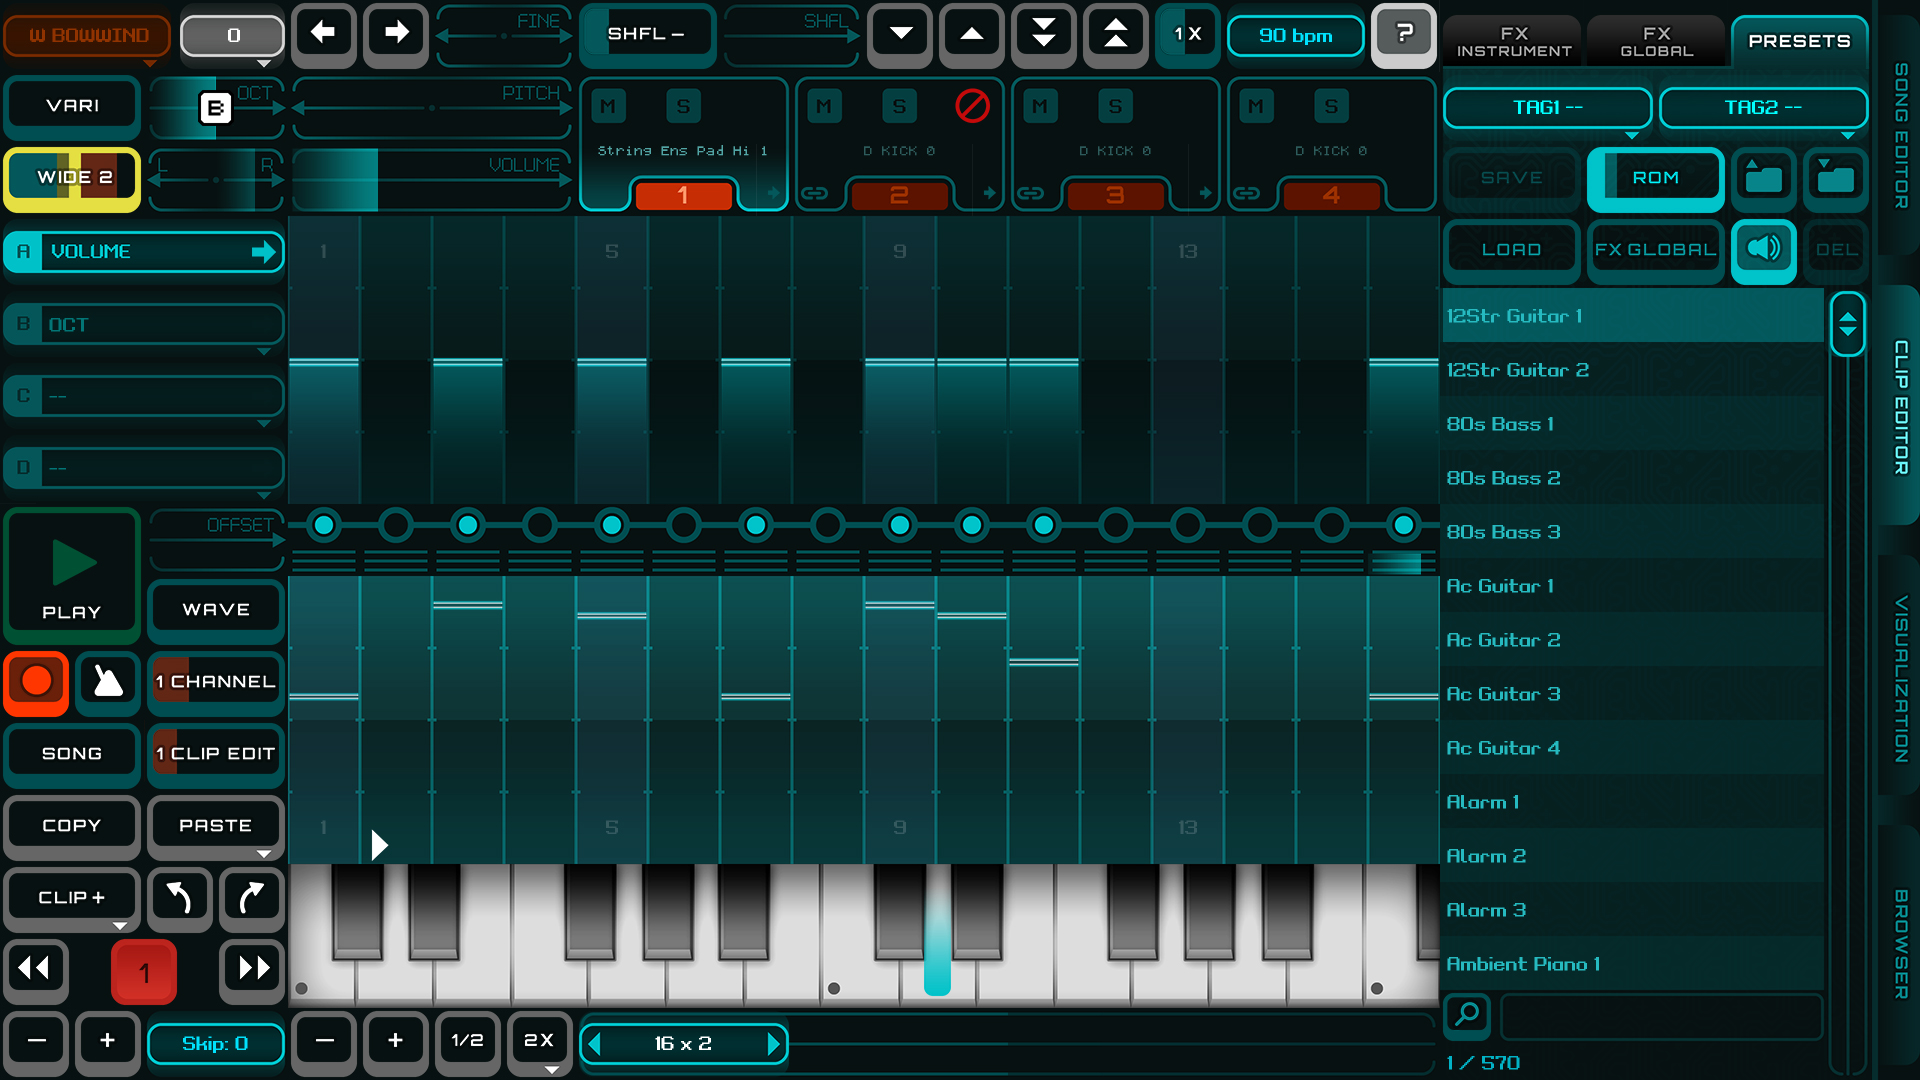1920x1080 pixels.
Task: Toggle the preset preview speaker icon
Action: point(1763,249)
